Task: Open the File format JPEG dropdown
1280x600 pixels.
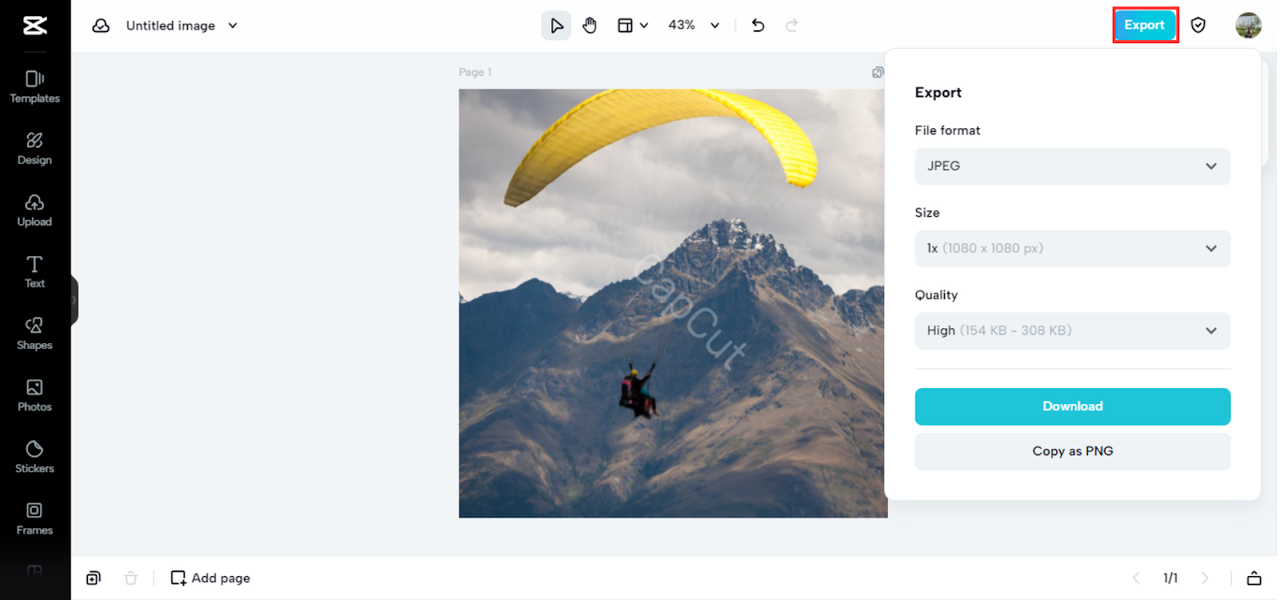Action: 1072,166
